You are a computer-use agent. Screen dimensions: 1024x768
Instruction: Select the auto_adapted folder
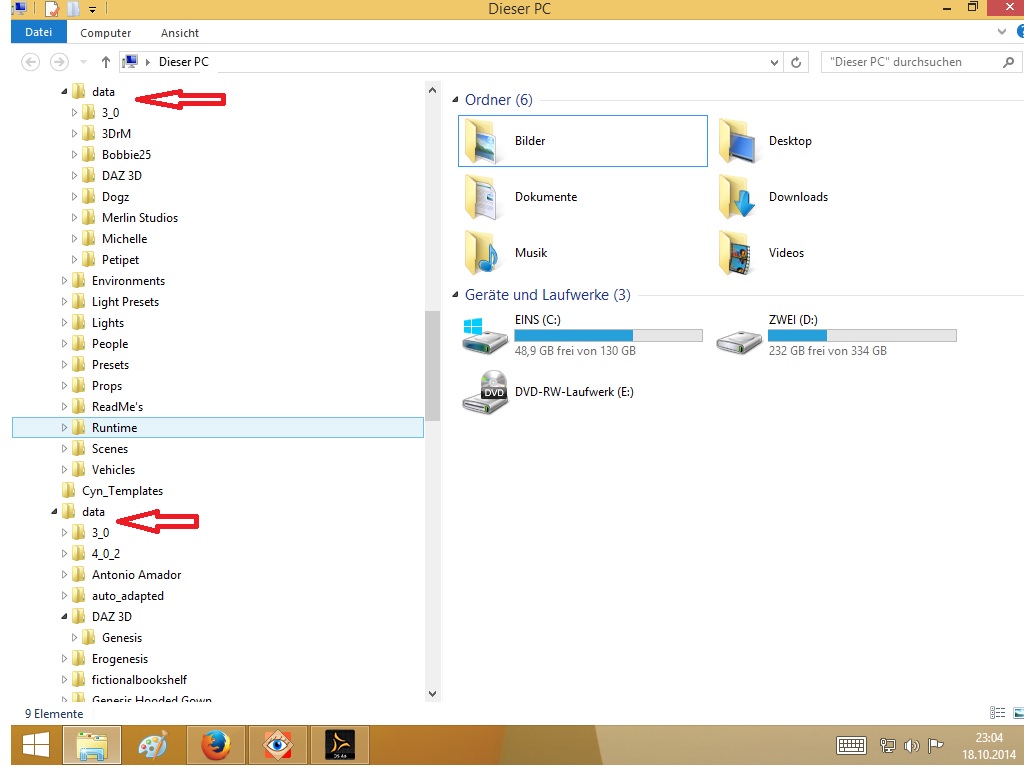[x=127, y=596]
